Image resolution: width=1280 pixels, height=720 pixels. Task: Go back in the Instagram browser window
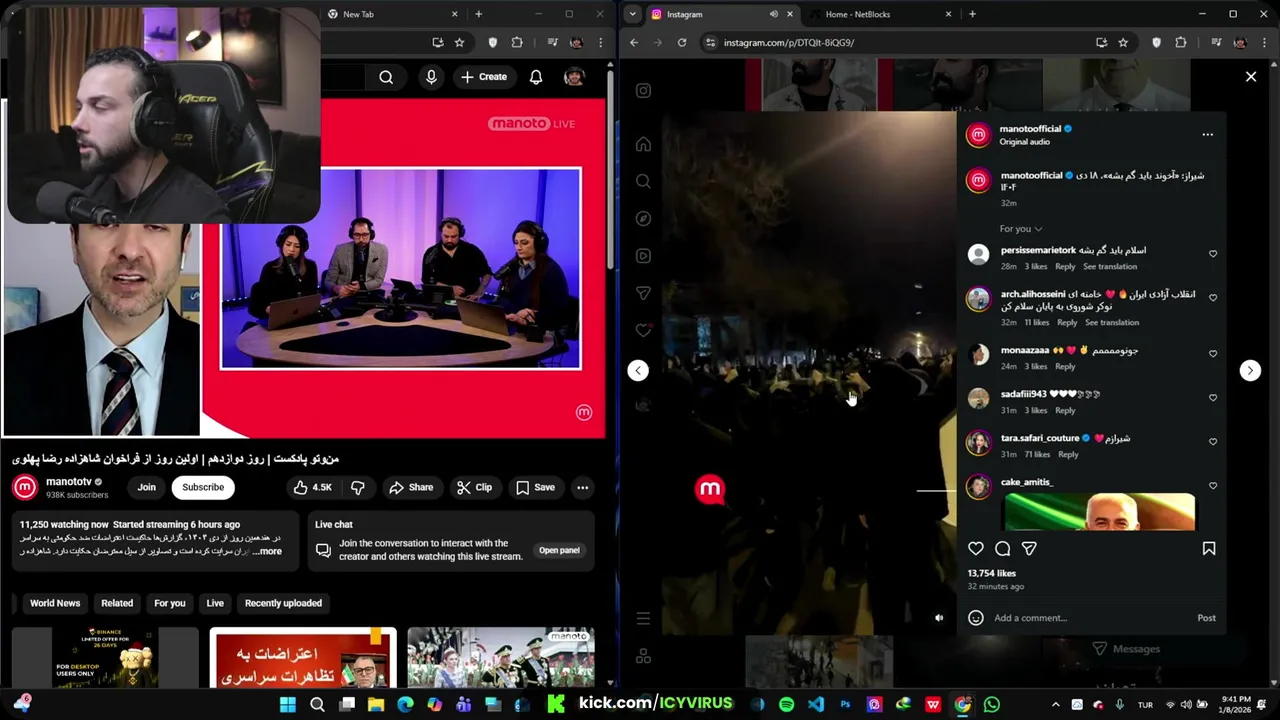pyautogui.click(x=634, y=43)
